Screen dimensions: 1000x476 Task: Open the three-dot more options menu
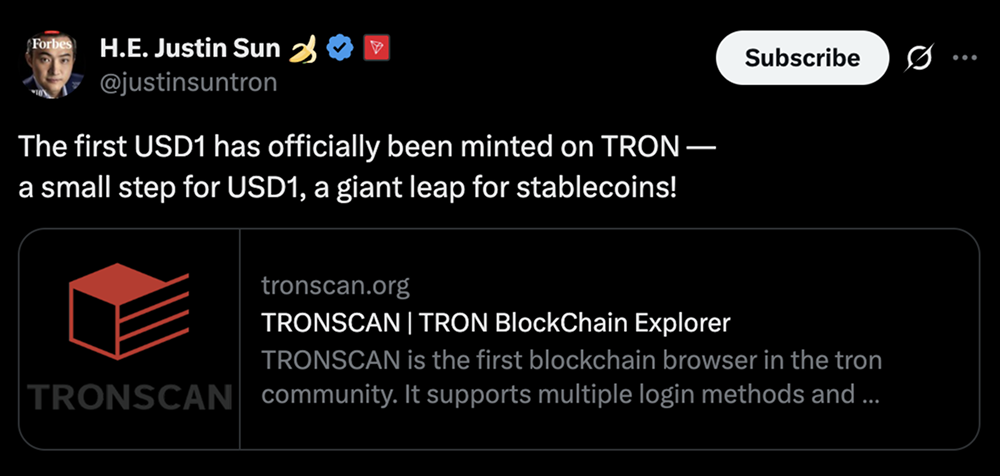(964, 58)
